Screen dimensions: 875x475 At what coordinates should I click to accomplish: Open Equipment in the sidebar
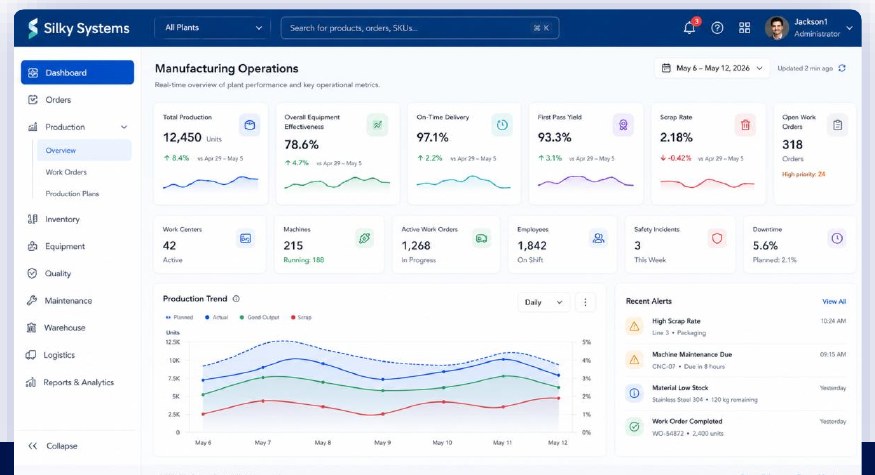[x=78, y=246]
